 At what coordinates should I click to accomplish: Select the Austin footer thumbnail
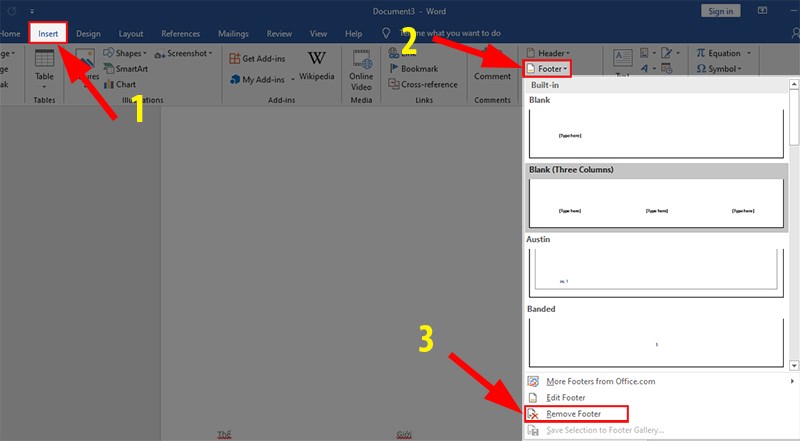point(656,273)
